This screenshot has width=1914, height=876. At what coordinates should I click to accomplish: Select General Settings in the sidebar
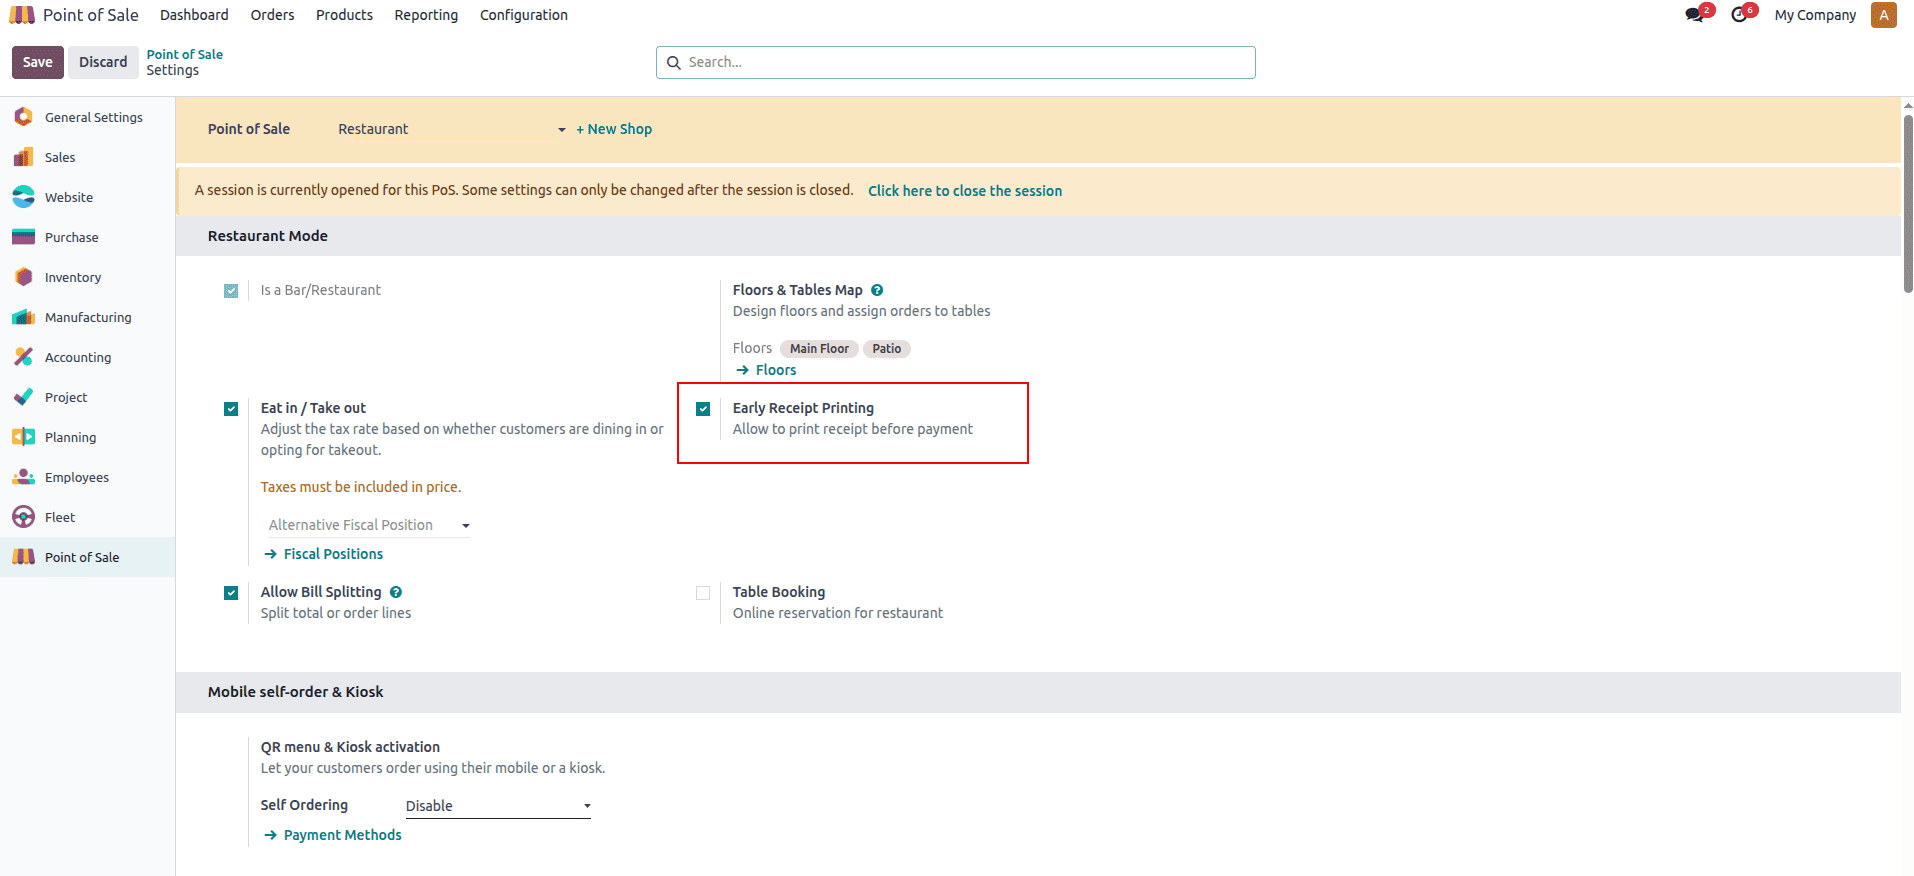pyautogui.click(x=87, y=117)
